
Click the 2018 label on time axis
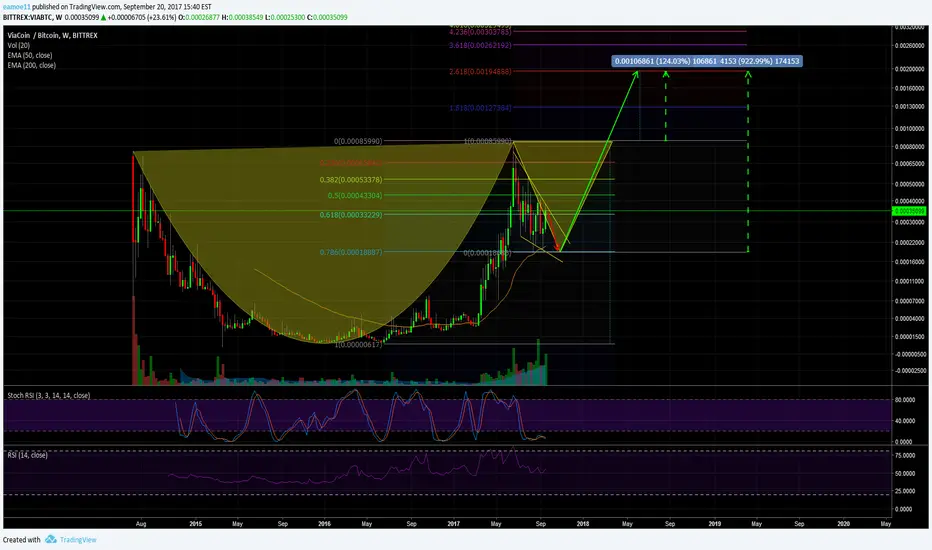(x=582, y=524)
